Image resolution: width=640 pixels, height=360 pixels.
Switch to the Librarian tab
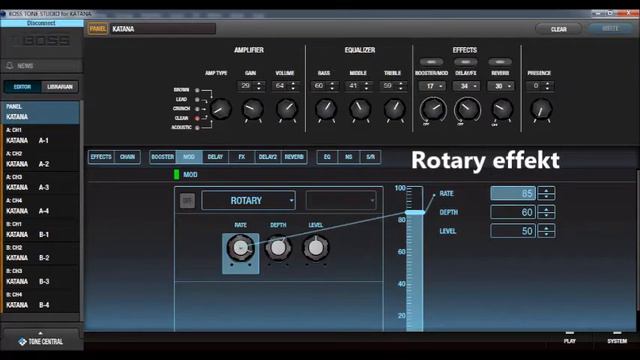pyautogui.click(x=60, y=87)
